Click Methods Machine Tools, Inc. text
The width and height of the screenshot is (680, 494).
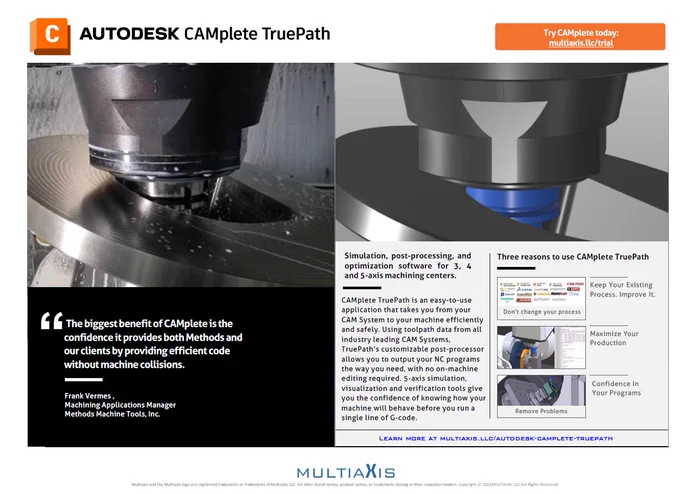[x=112, y=414]
